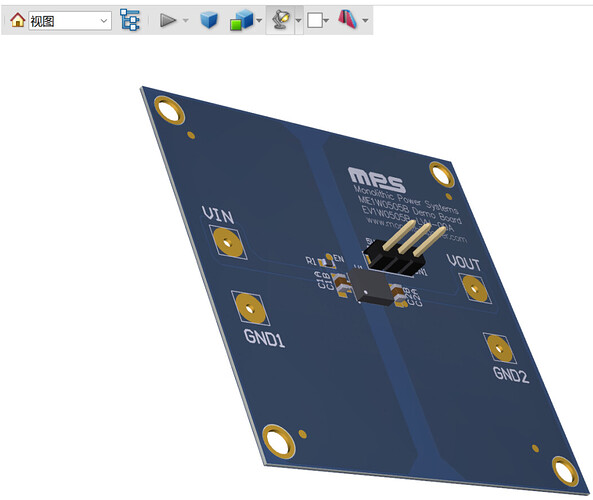Click the Home default view icon

[17, 20]
